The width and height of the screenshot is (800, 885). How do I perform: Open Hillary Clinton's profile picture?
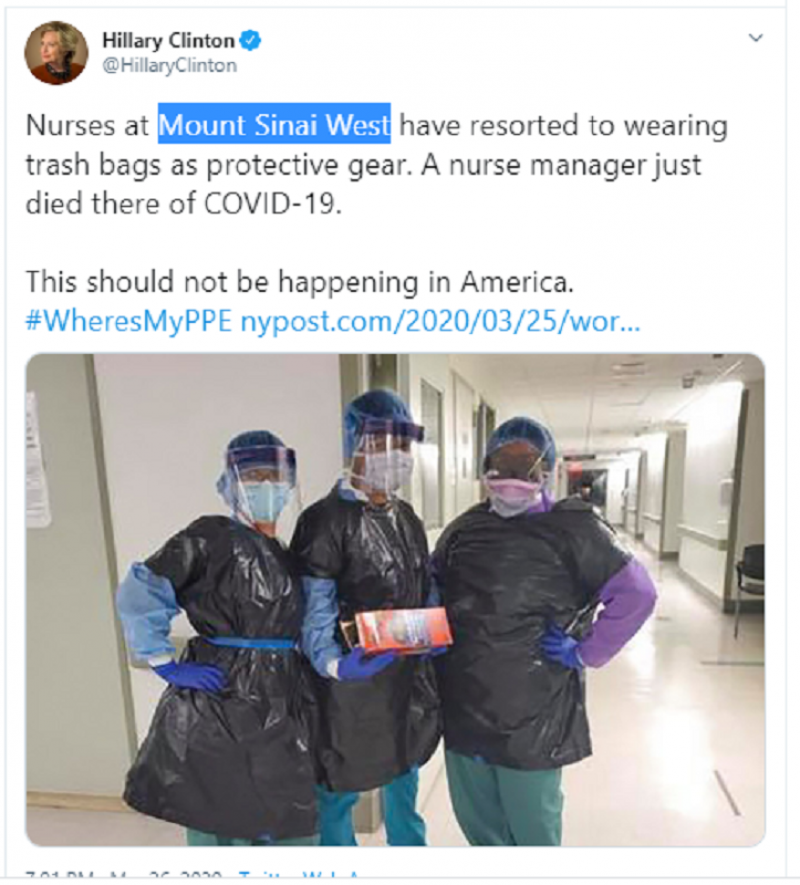(56, 53)
